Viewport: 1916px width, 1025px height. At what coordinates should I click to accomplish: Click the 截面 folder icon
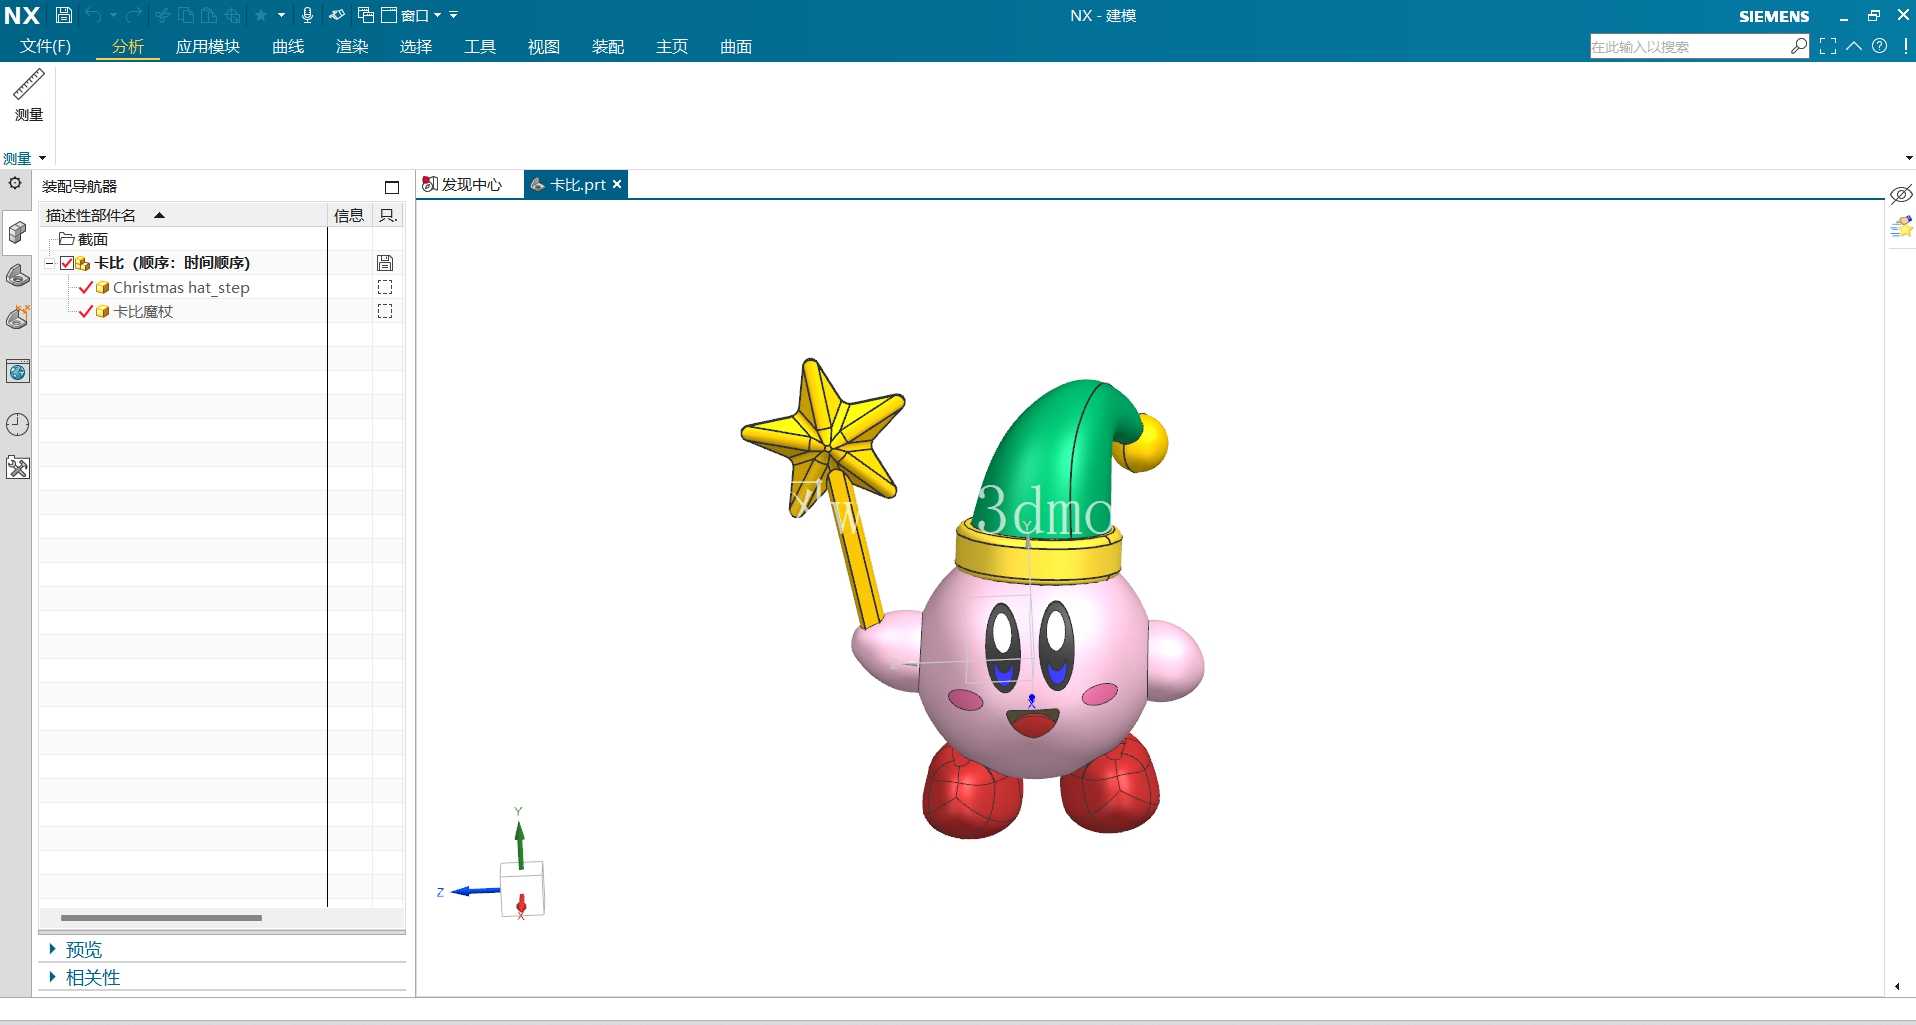pos(66,239)
